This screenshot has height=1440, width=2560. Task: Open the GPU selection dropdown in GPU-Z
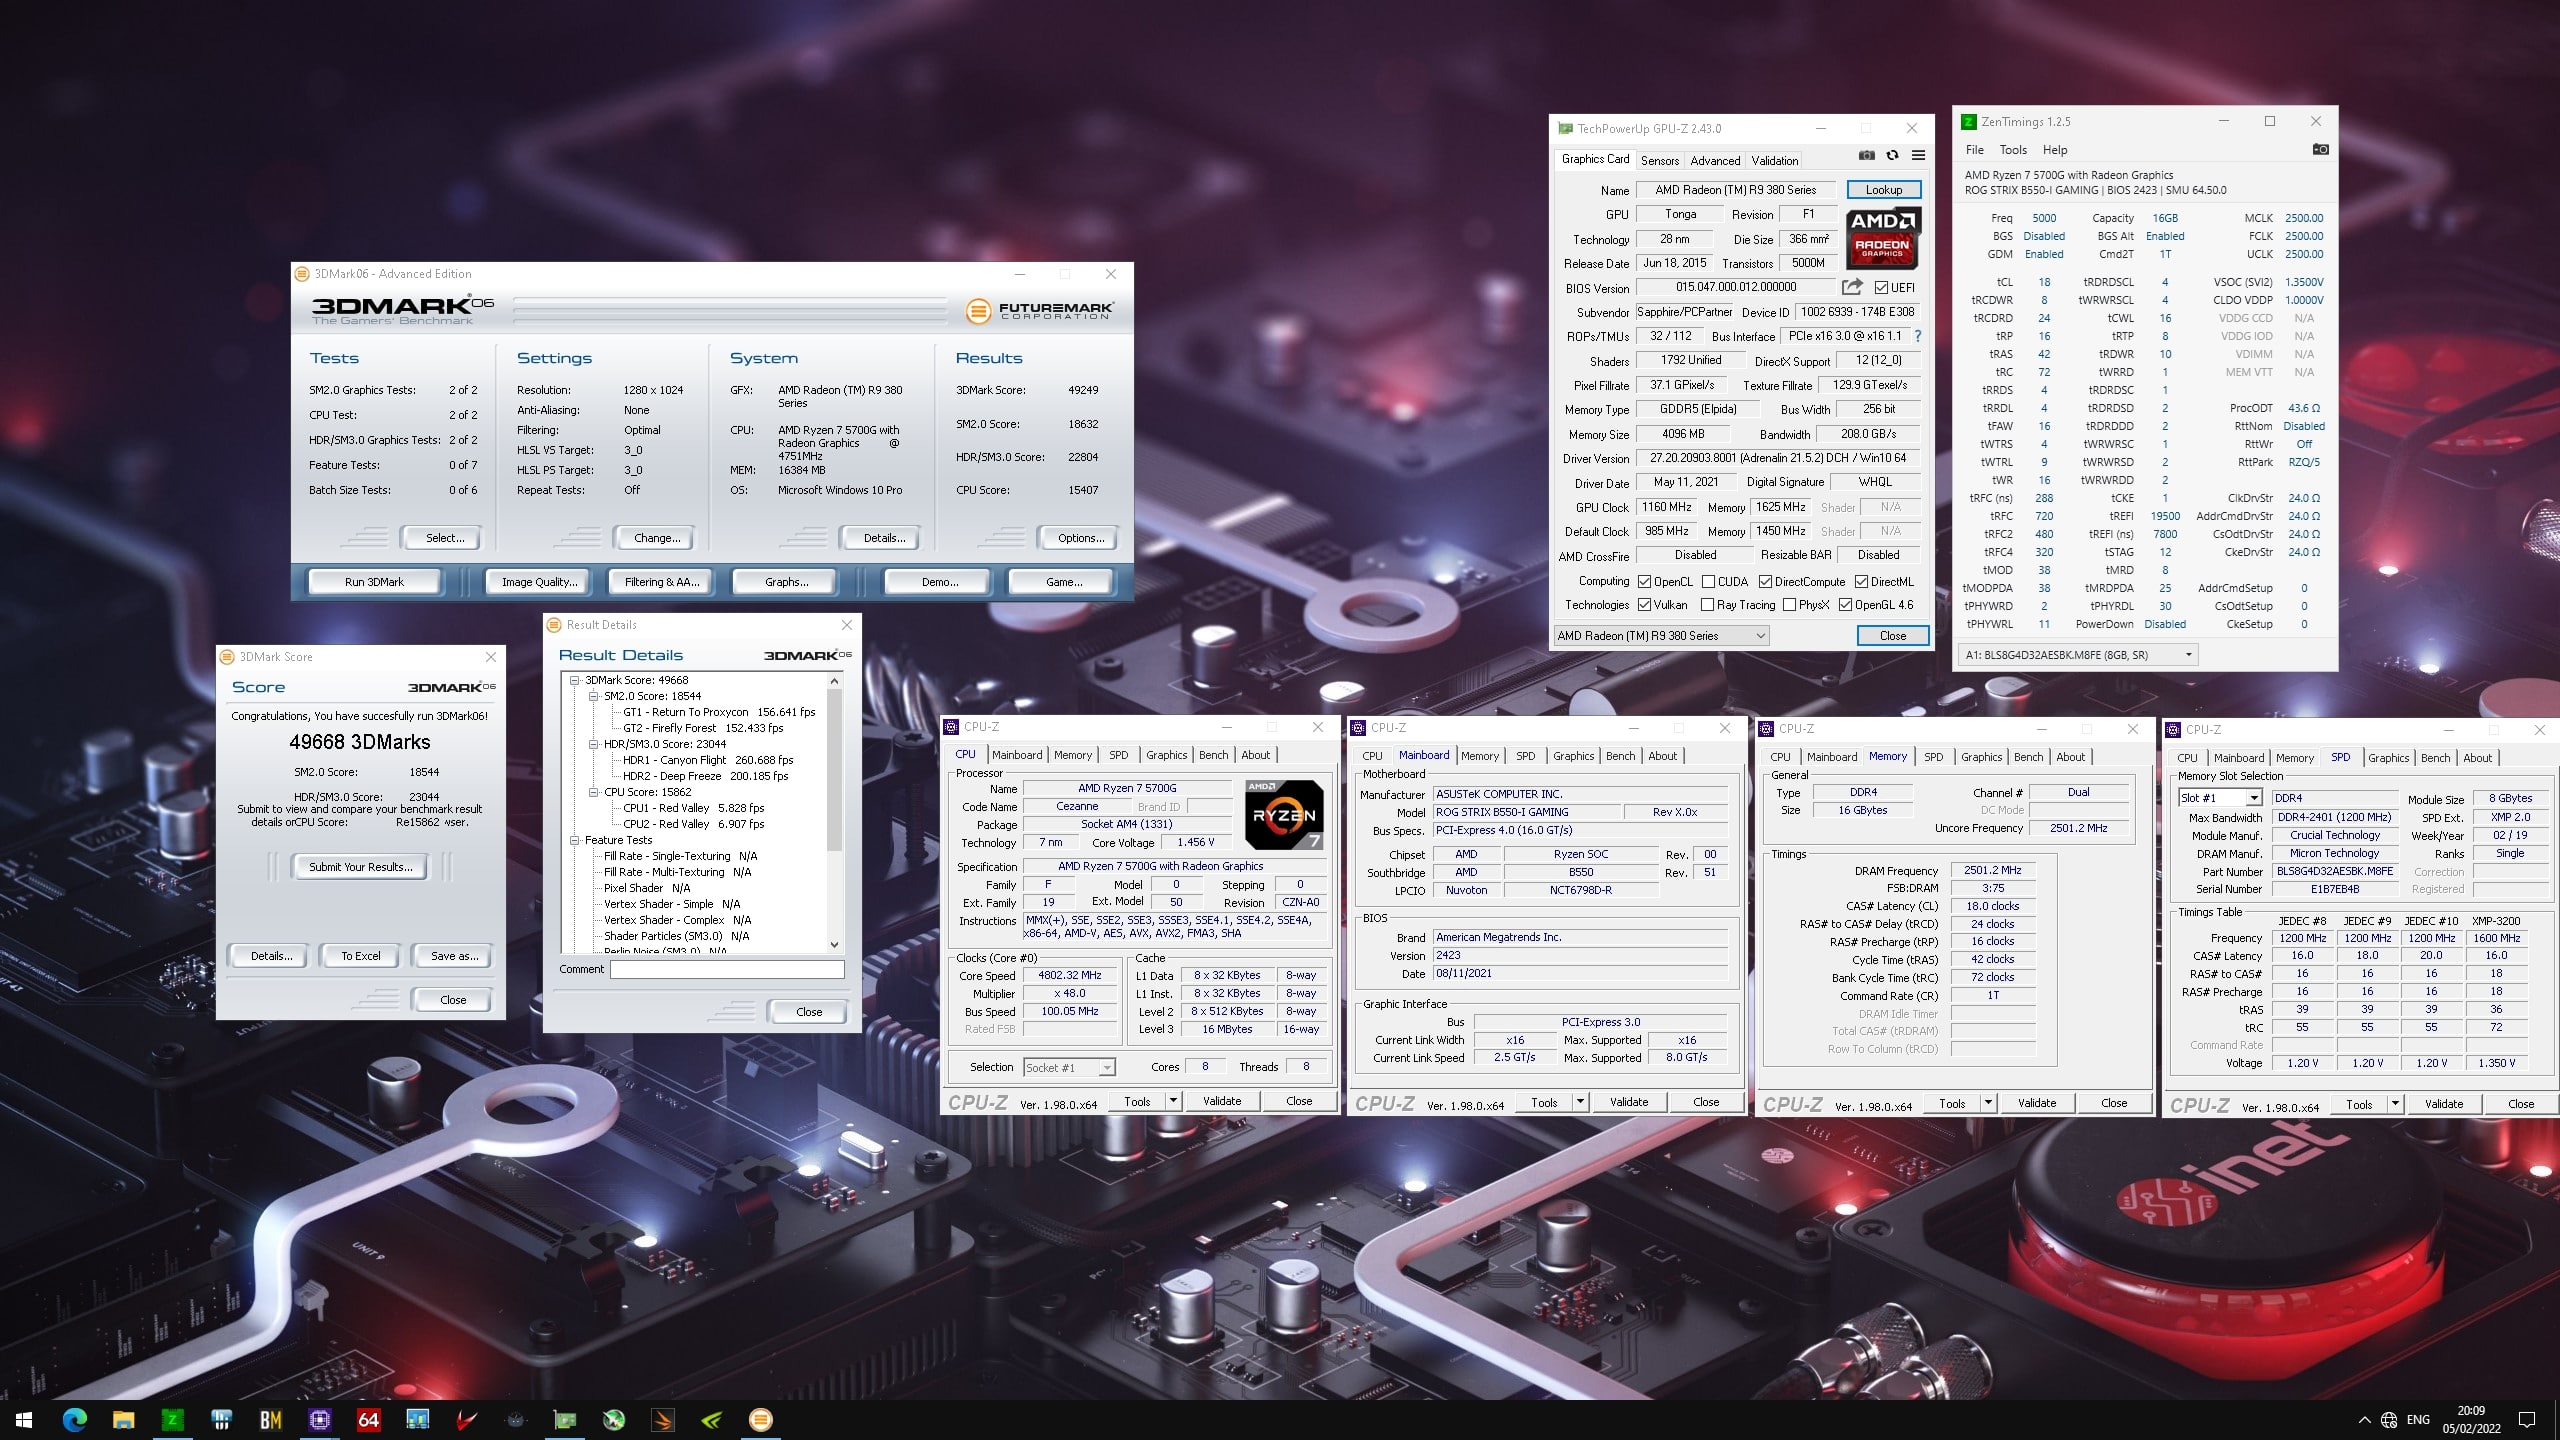pos(1661,636)
